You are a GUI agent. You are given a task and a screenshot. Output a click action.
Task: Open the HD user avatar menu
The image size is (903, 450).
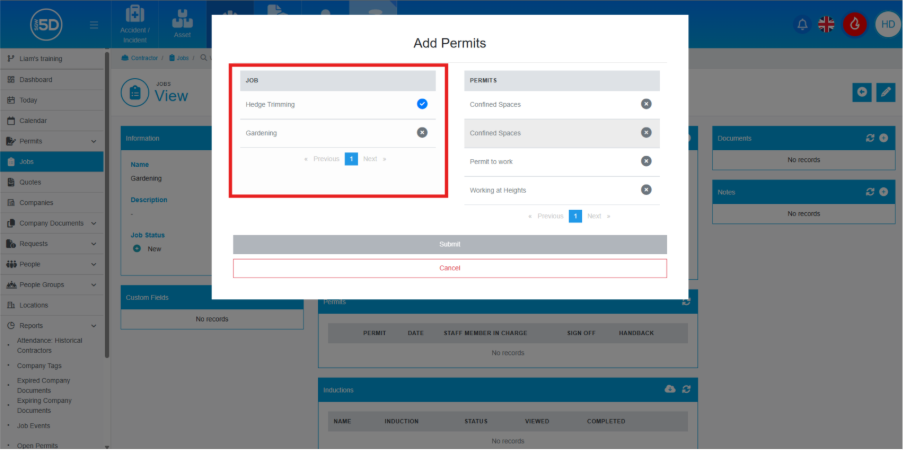pyautogui.click(x=886, y=24)
